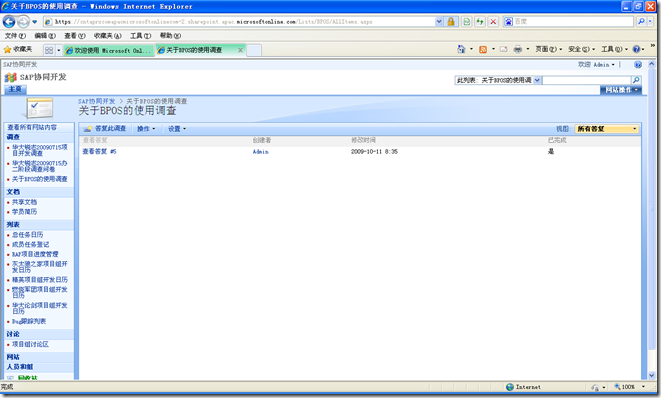Click the Admin creator link in row

coord(261,151)
